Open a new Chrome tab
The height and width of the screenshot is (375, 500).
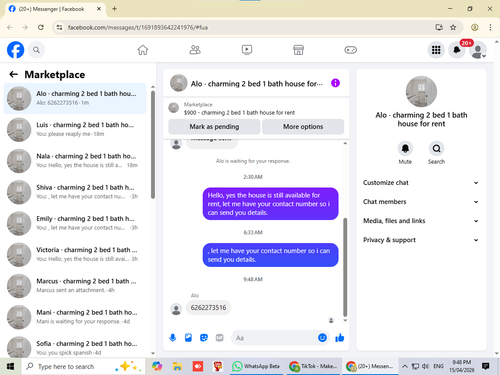114,9
